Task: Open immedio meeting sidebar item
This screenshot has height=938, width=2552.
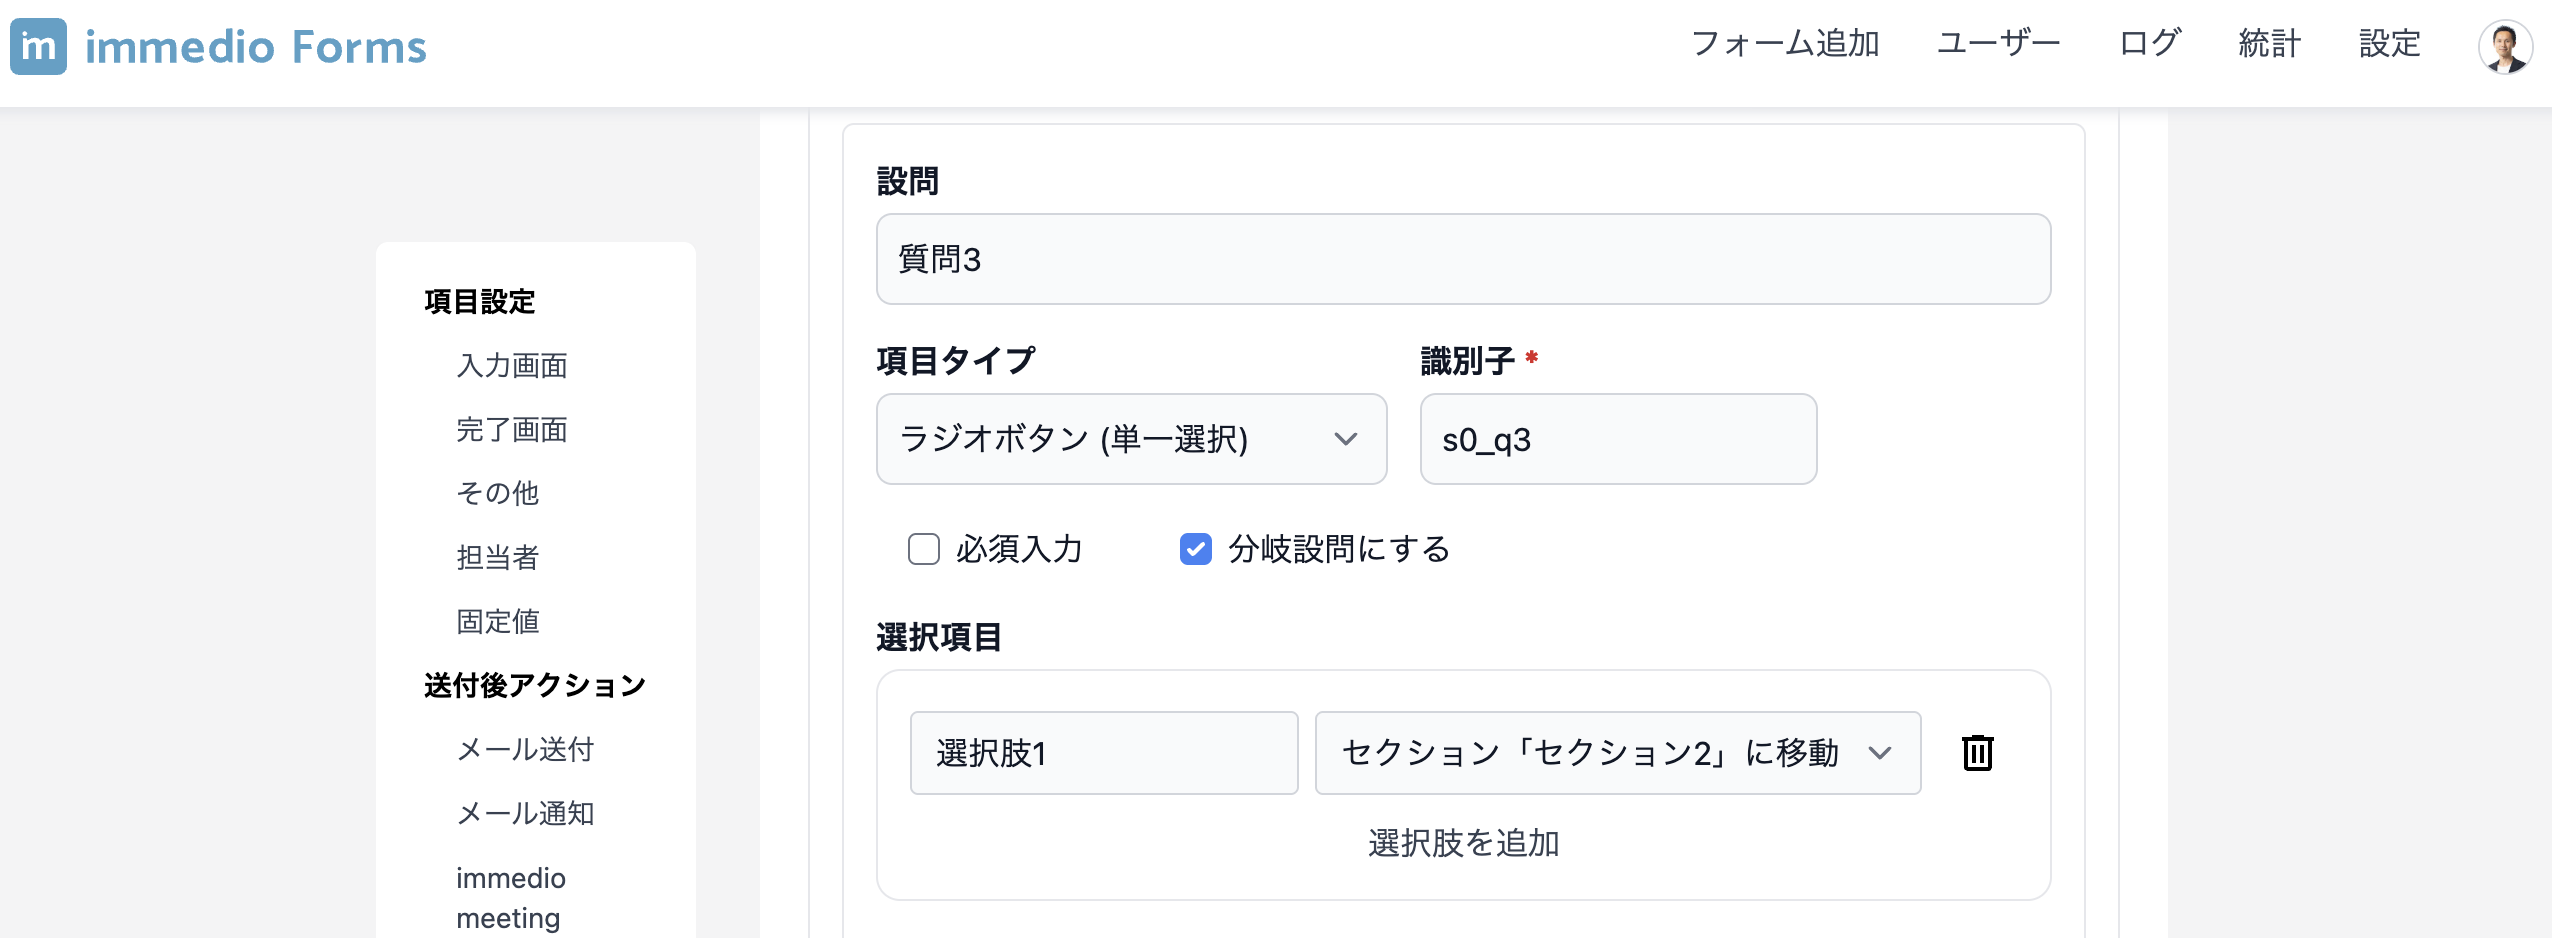Action: (x=510, y=897)
